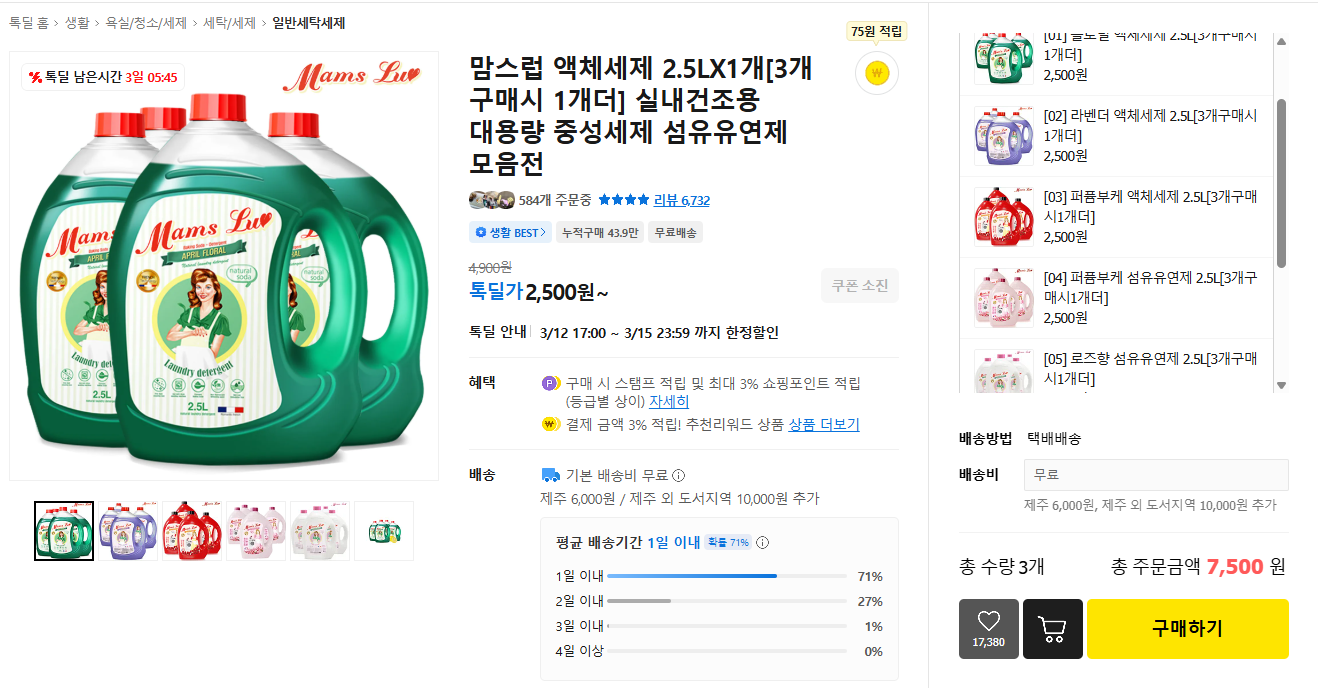
Task: Open 생활 BEST ranking badge
Action: (x=510, y=233)
